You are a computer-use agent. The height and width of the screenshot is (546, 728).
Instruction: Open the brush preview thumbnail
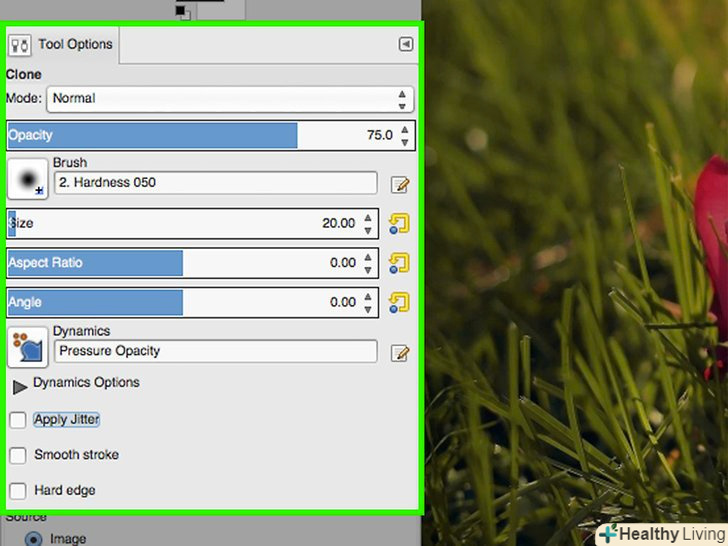tap(28, 179)
